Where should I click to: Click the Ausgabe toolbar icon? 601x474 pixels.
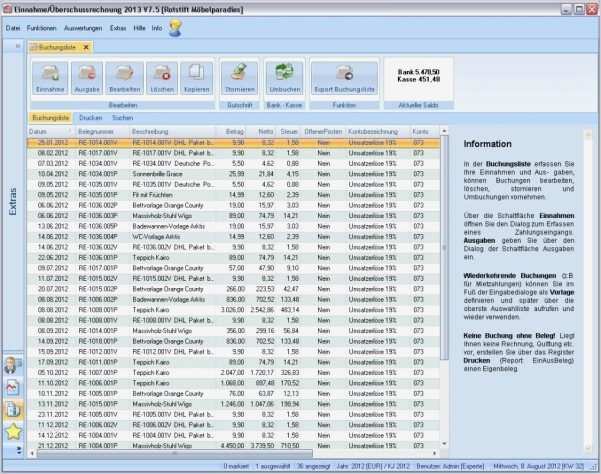point(87,76)
